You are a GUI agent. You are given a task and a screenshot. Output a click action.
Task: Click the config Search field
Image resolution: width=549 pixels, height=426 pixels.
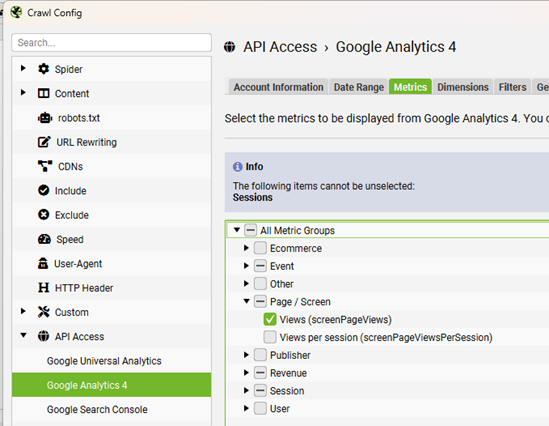click(x=111, y=43)
